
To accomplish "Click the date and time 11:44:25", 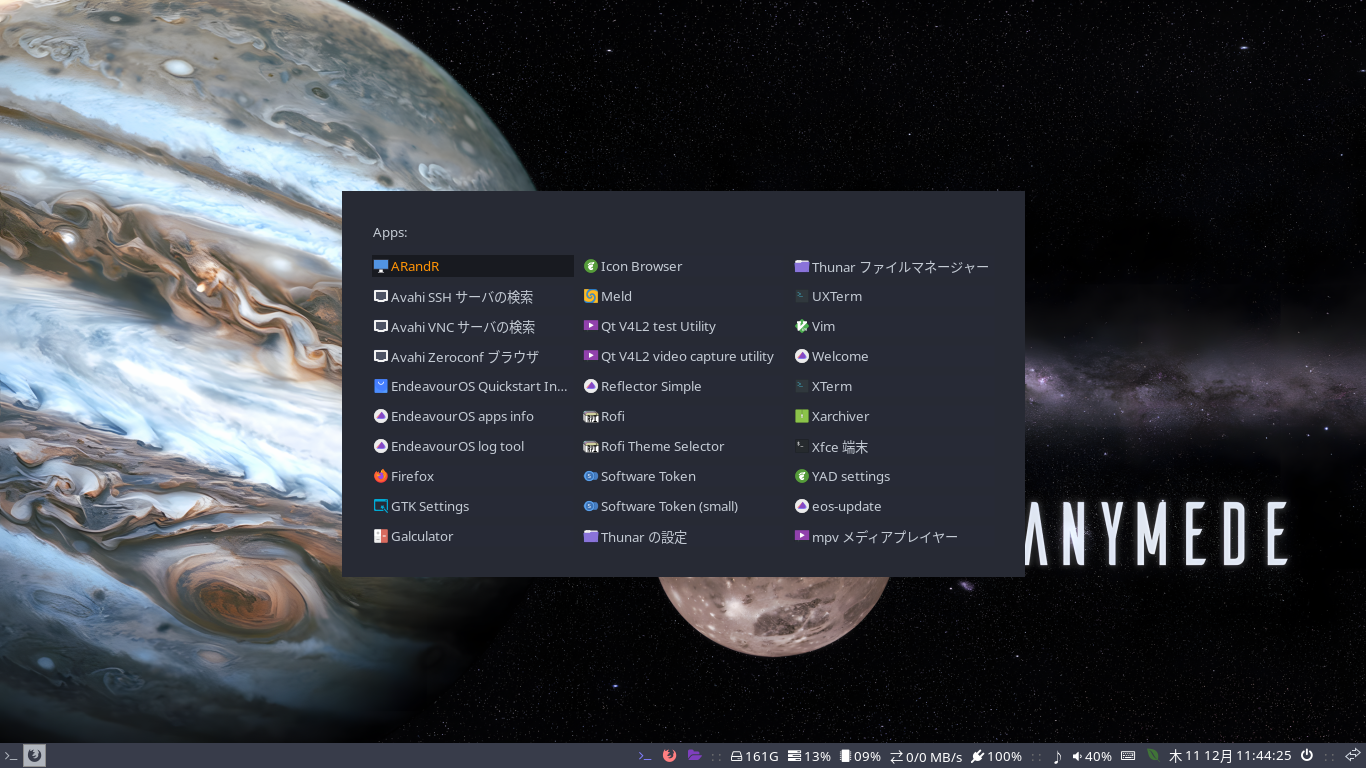I will 1230,757.
